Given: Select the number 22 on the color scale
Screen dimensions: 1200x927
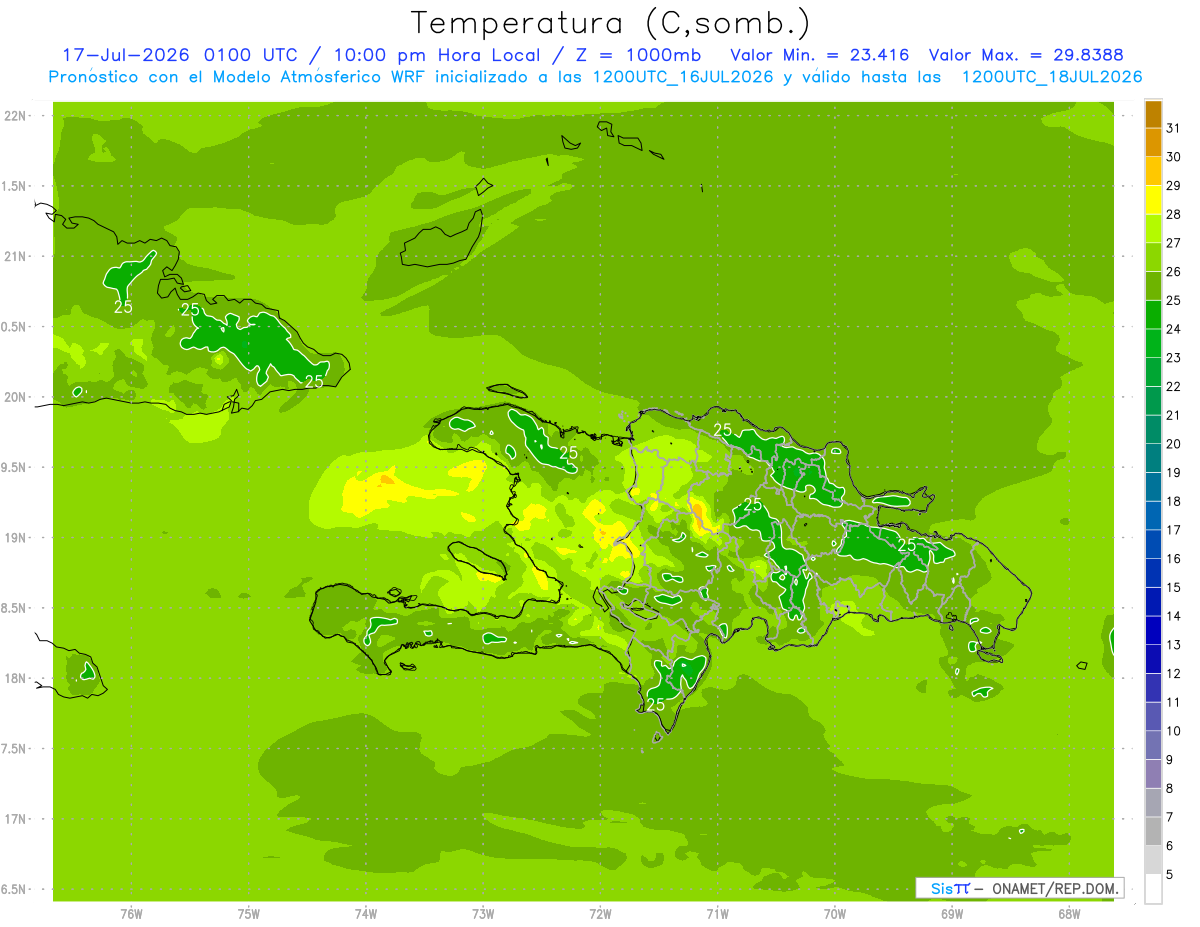Looking at the screenshot, I should point(1174,387).
